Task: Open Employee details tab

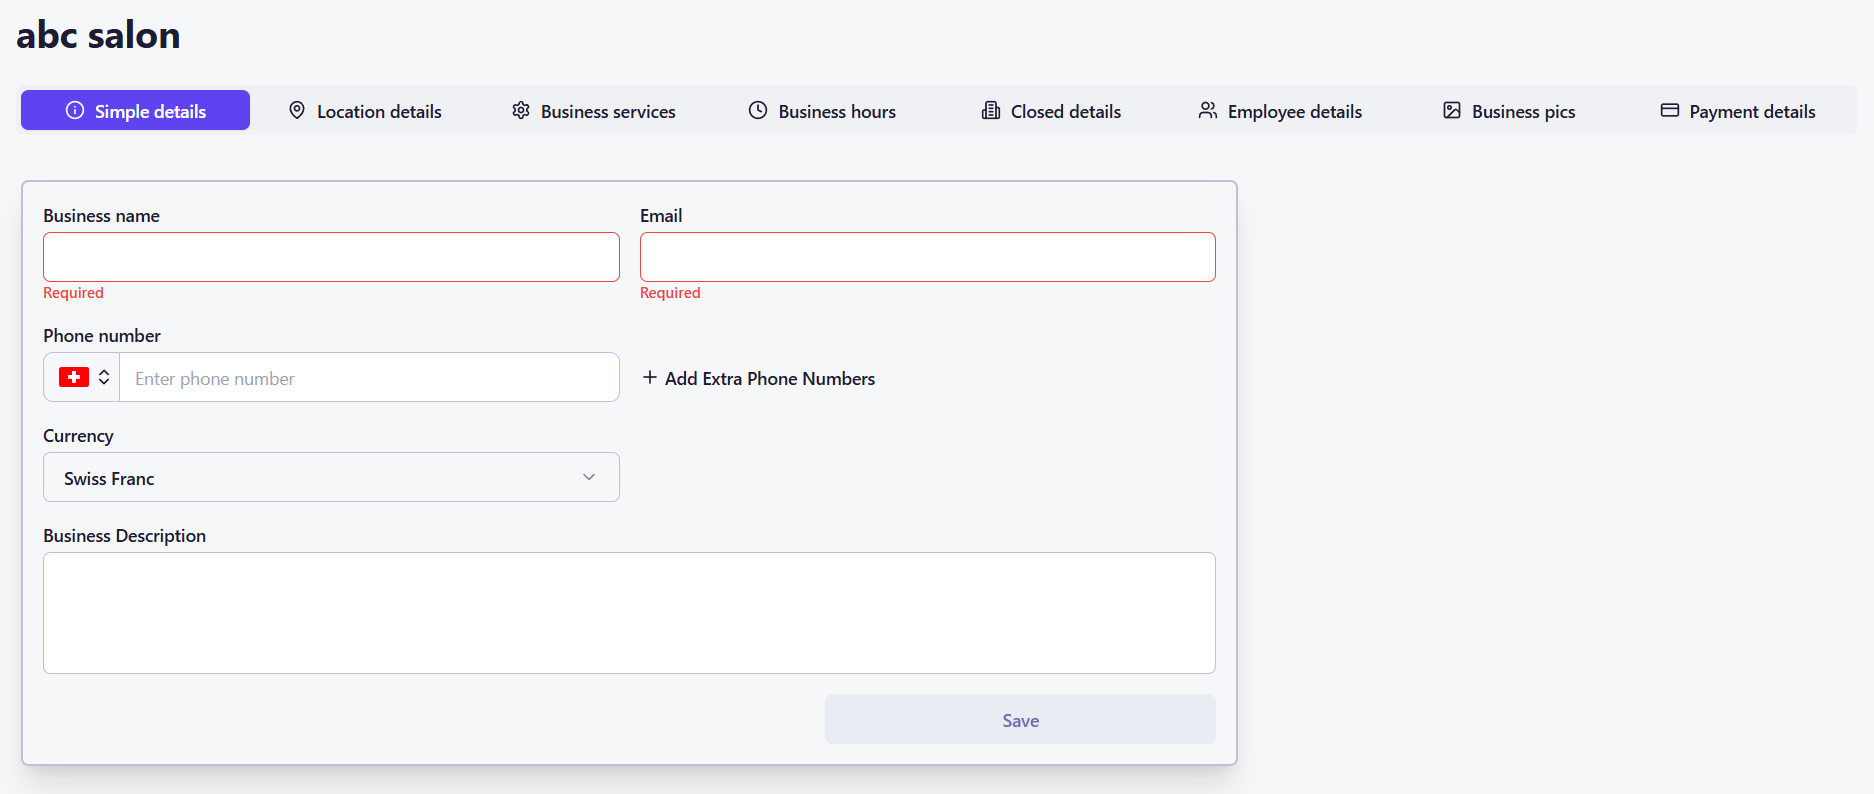Action: 1280,110
